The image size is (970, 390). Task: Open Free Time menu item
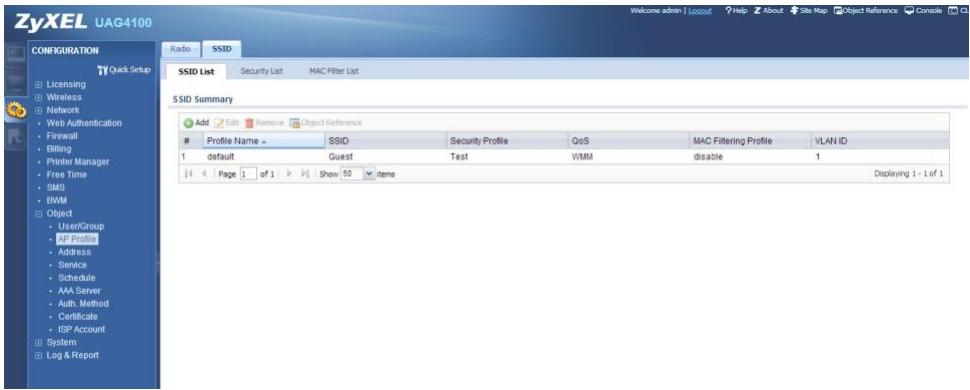67,175
